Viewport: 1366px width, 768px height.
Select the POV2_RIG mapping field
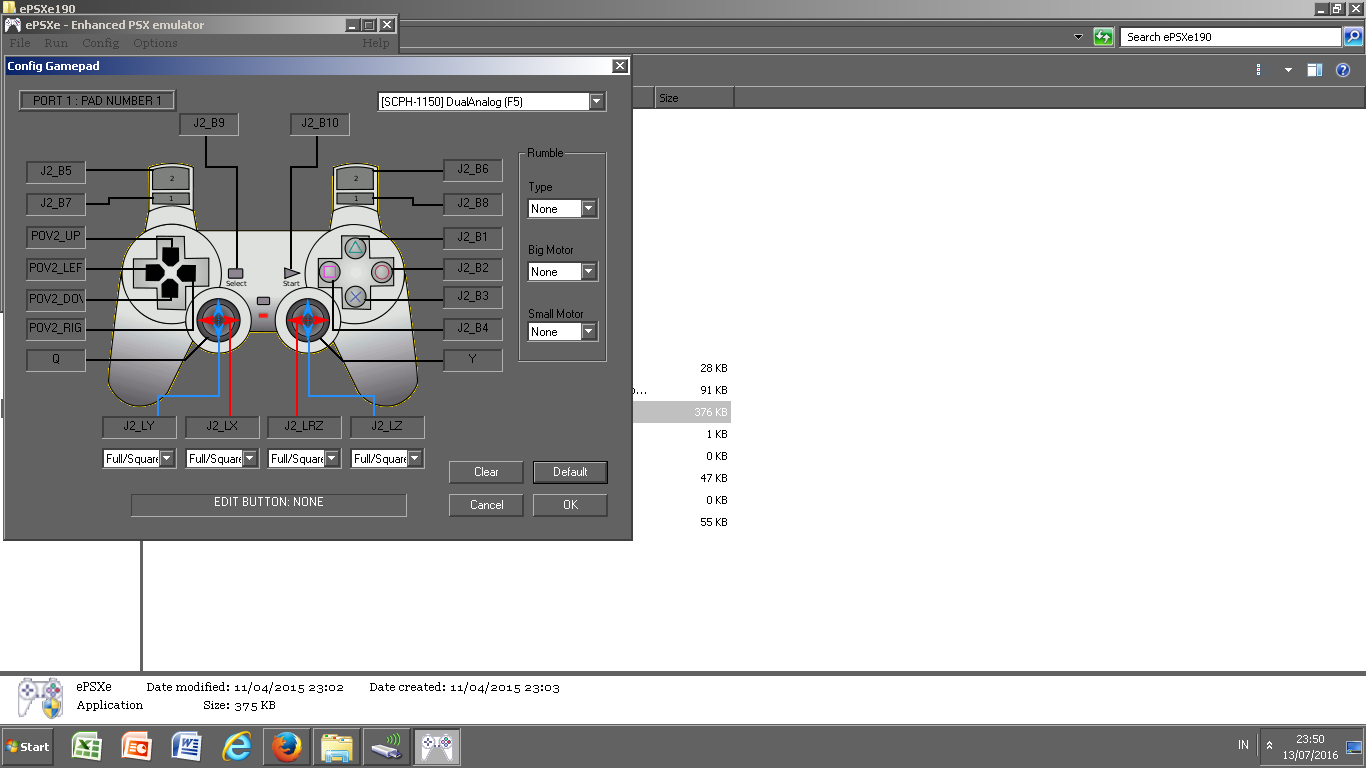(56, 328)
